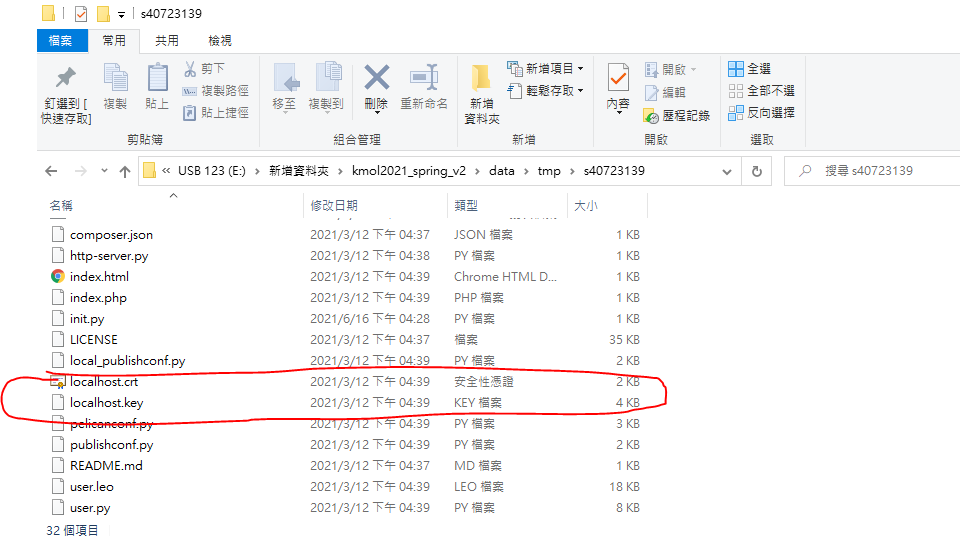
Task: Click Invert Selection in the ribbon
Action: point(762,113)
